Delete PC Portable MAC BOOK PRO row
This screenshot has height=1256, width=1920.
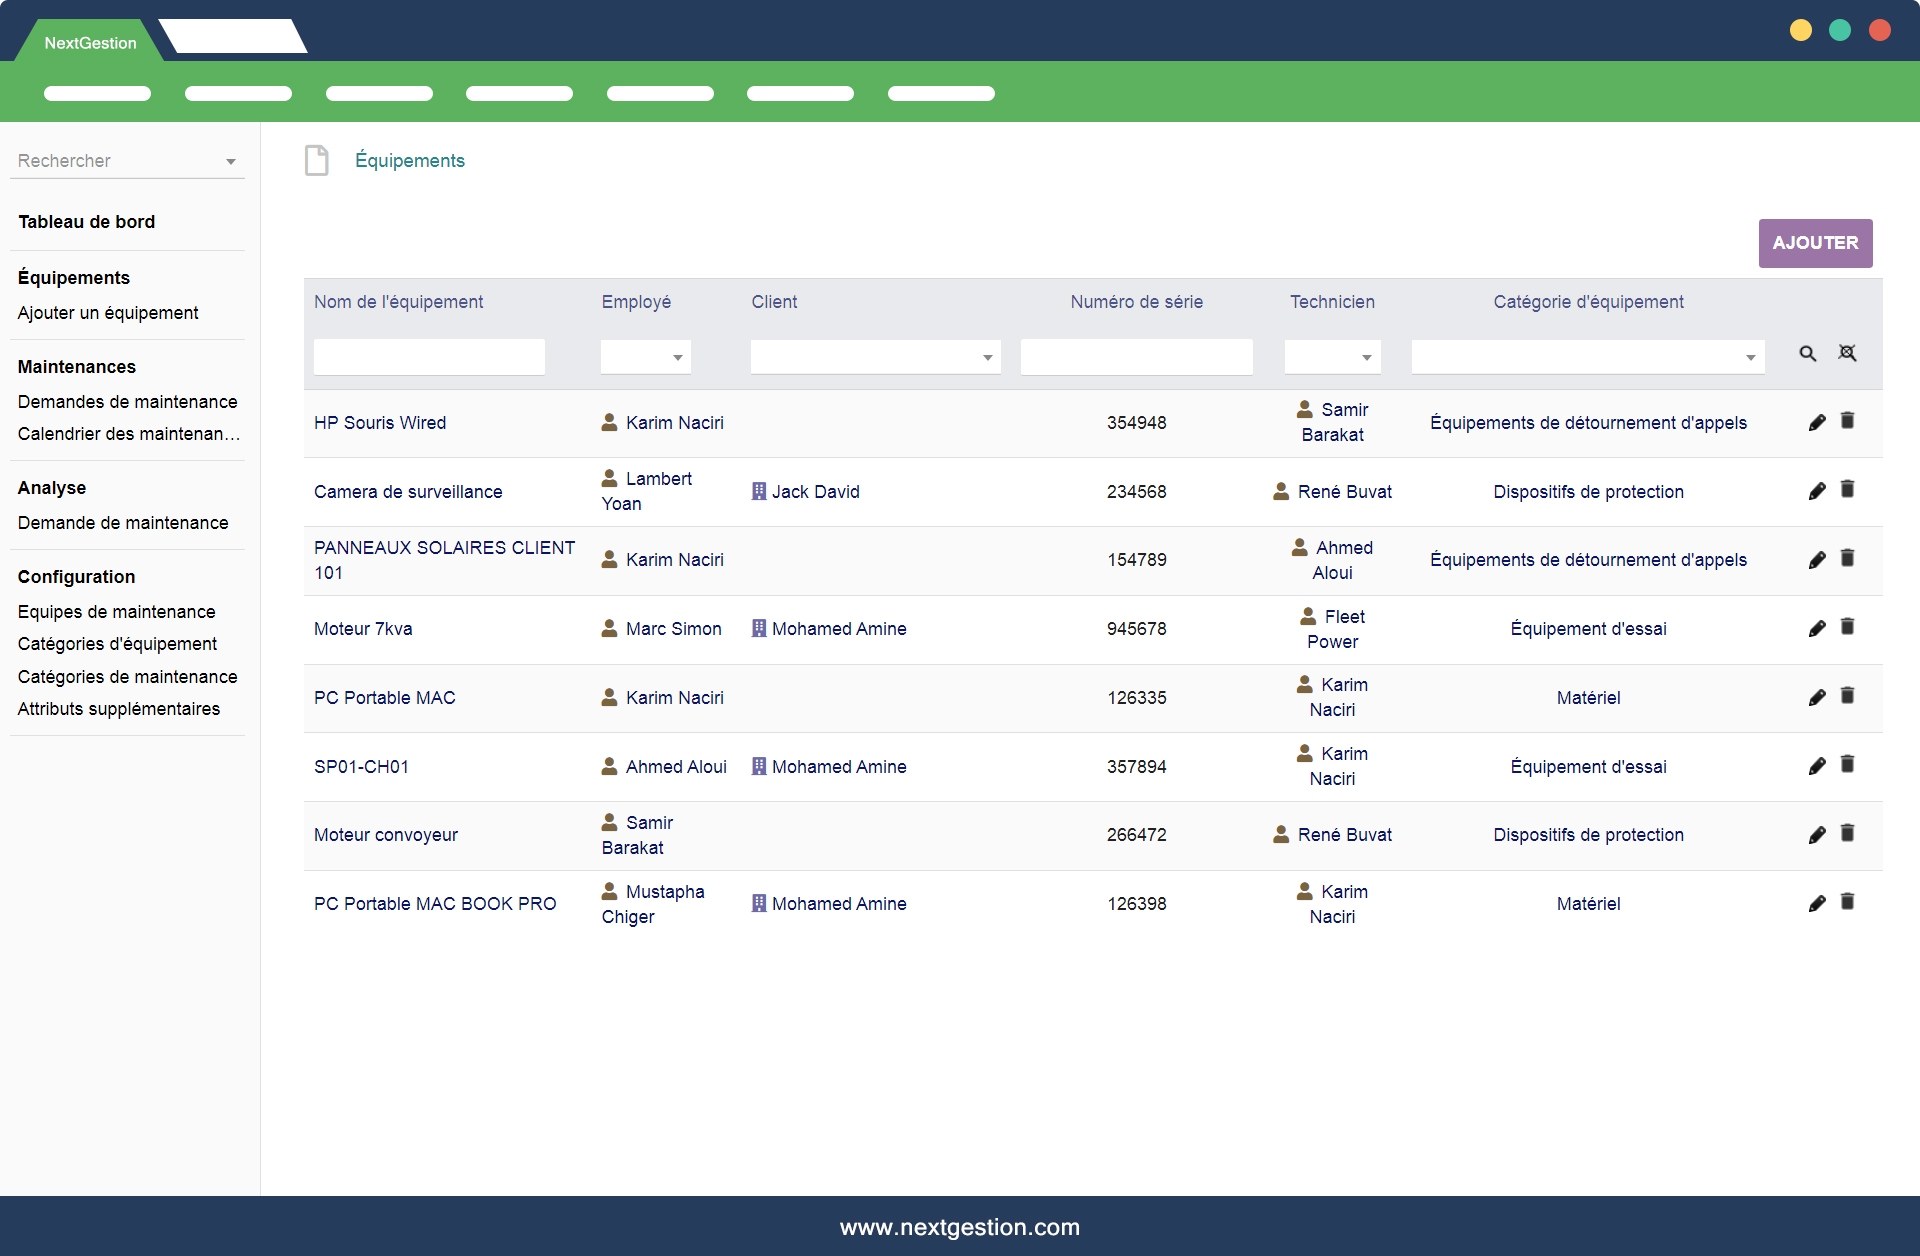click(x=1847, y=902)
